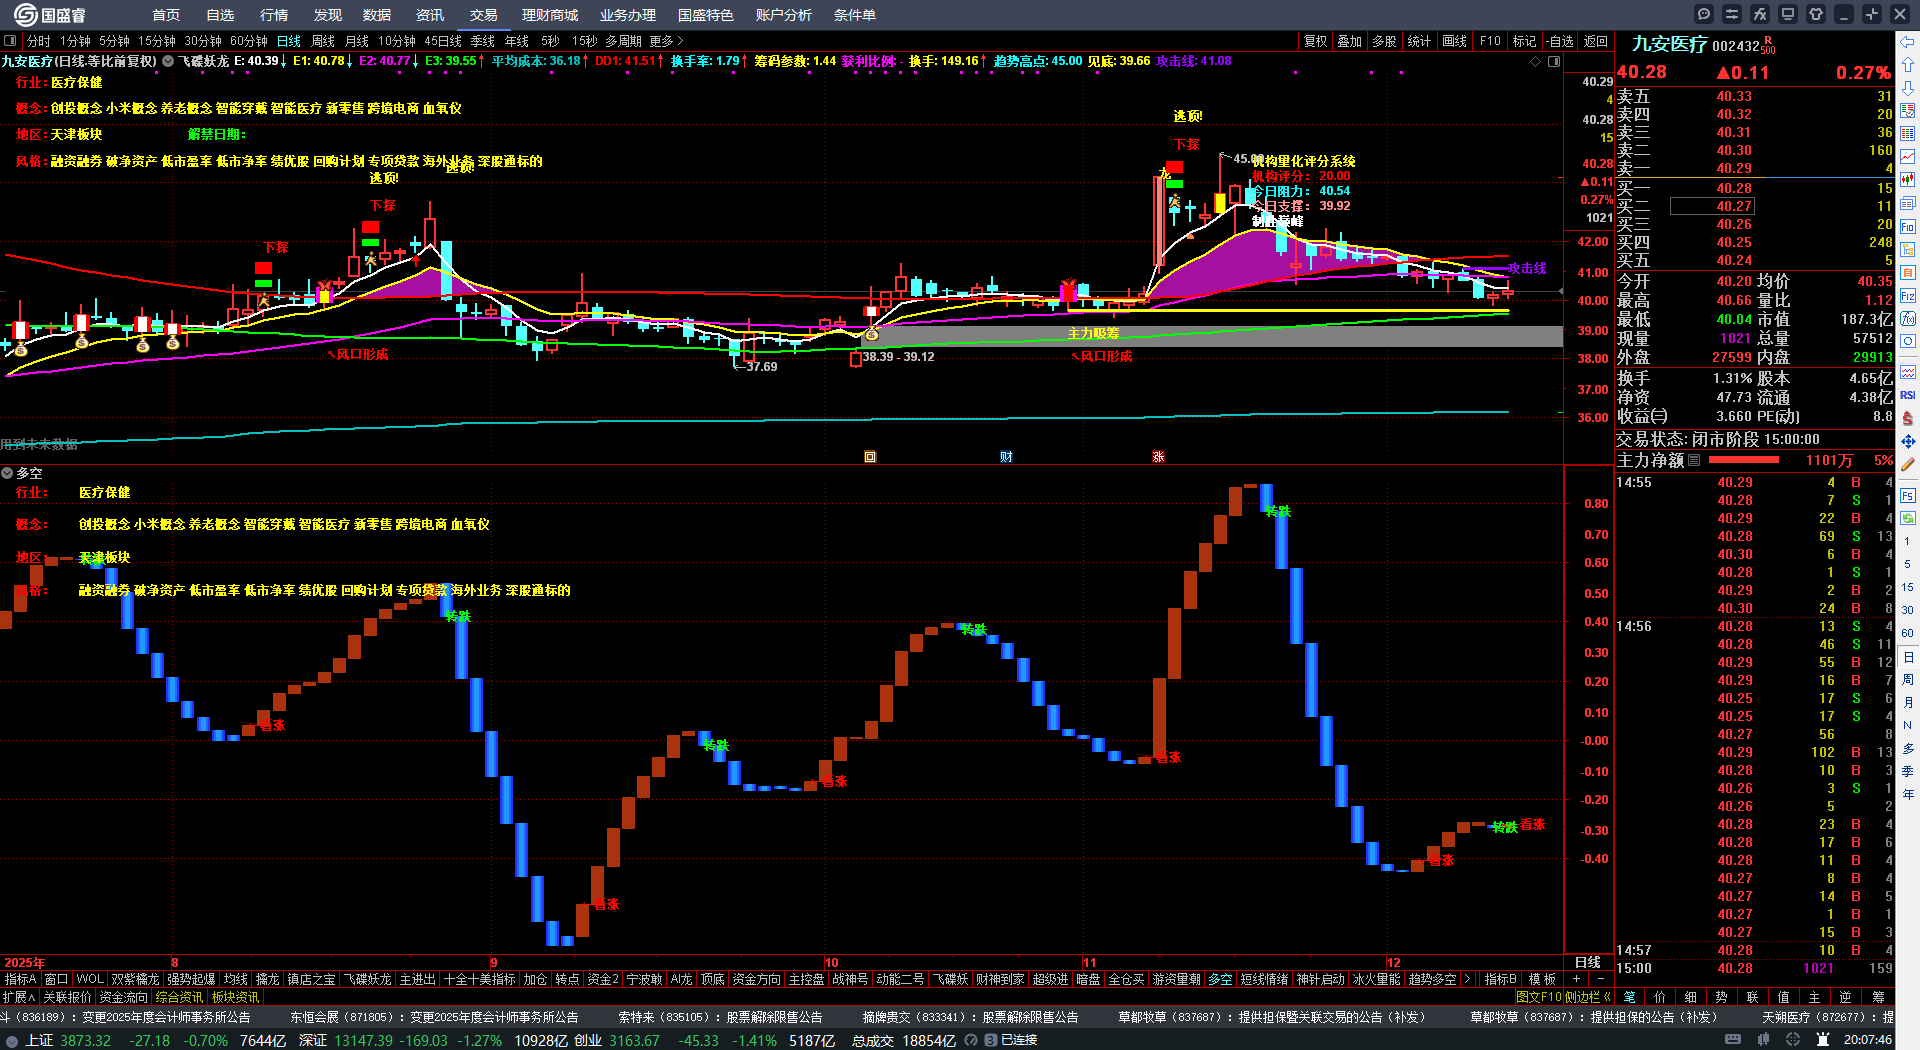Click the monitor screen icon in title bar
This screenshot has height=1050, width=1920.
(x=1788, y=14)
